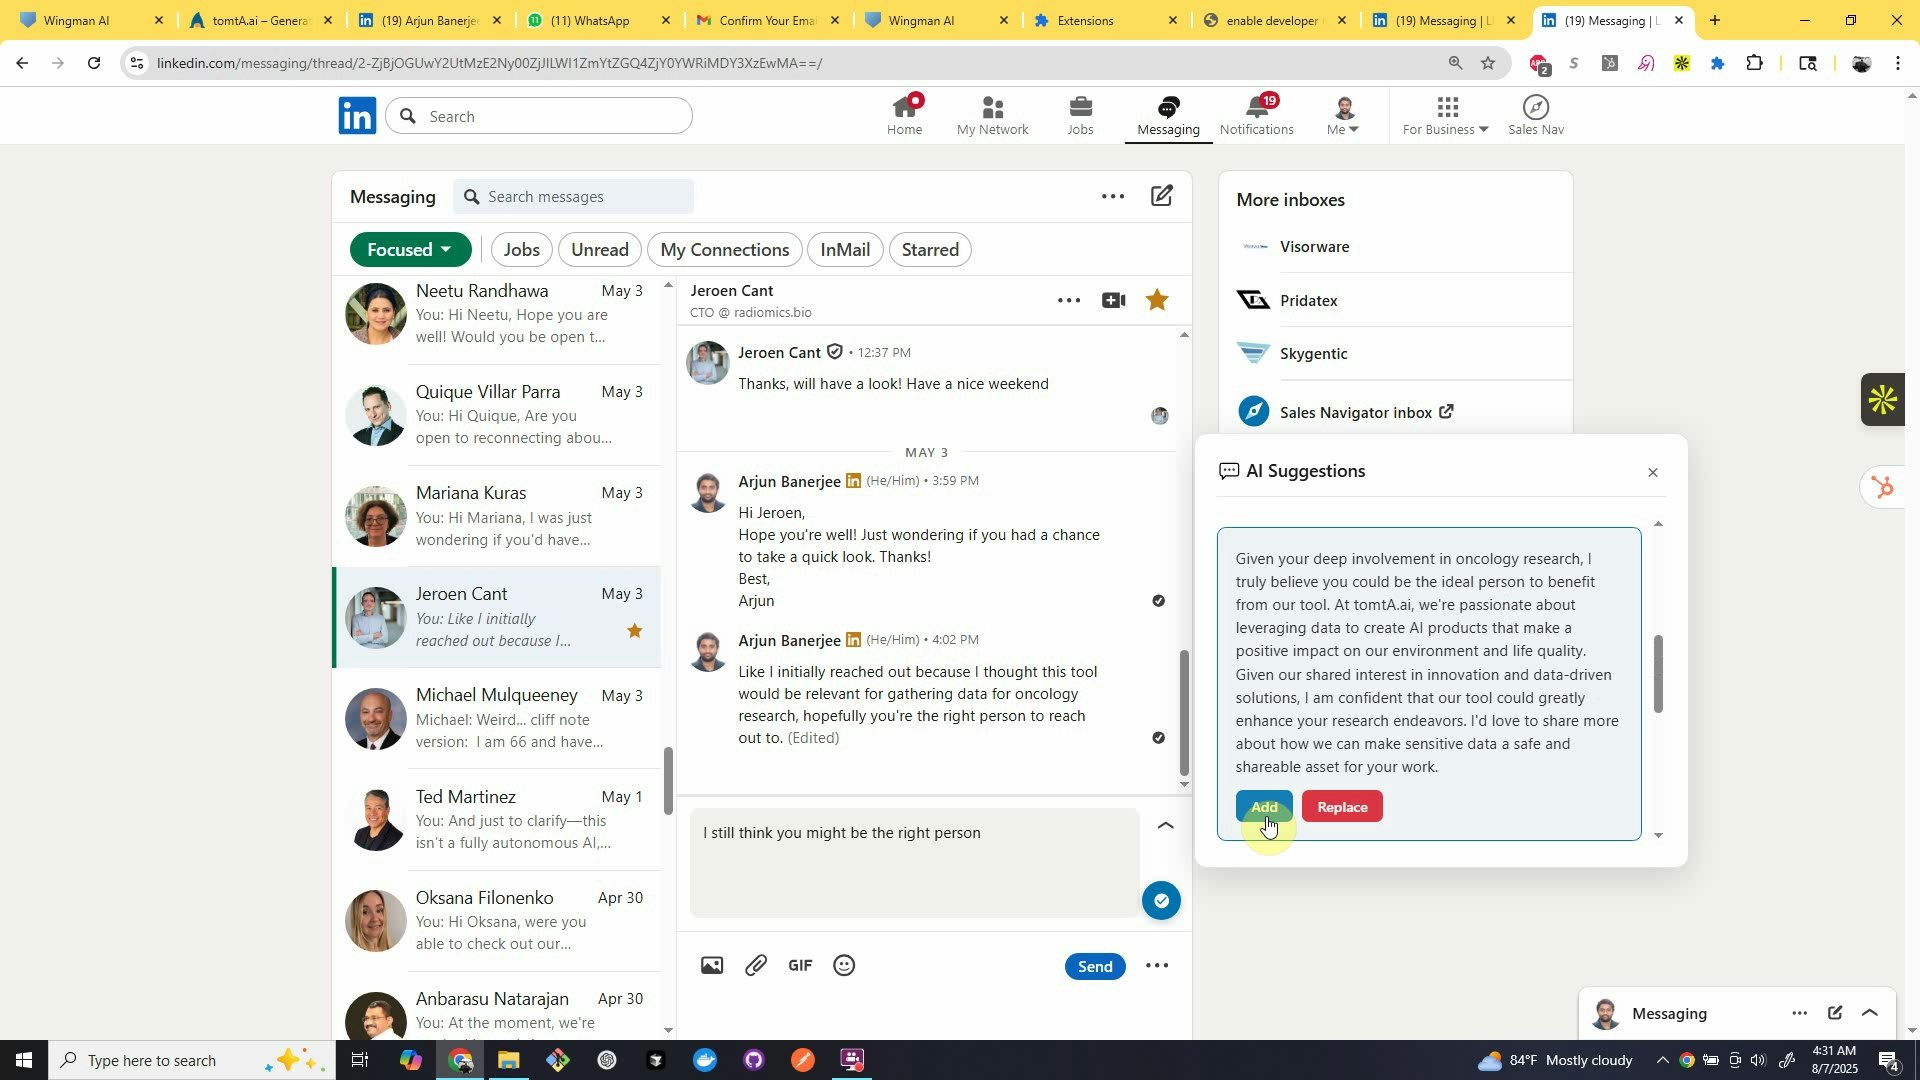Image resolution: width=1920 pixels, height=1080 pixels.
Task: Add the AI suggestion to message
Action: point(1264,807)
